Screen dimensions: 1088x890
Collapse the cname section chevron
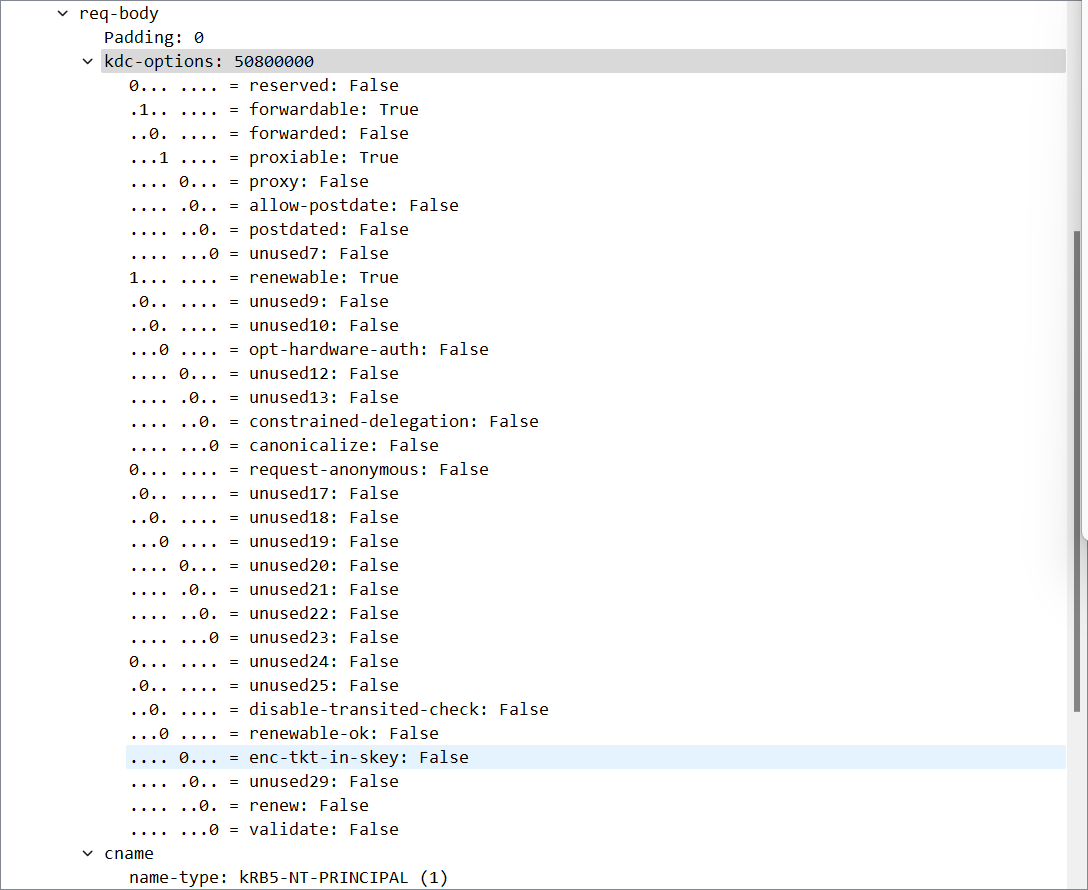pyautogui.click(x=89, y=854)
